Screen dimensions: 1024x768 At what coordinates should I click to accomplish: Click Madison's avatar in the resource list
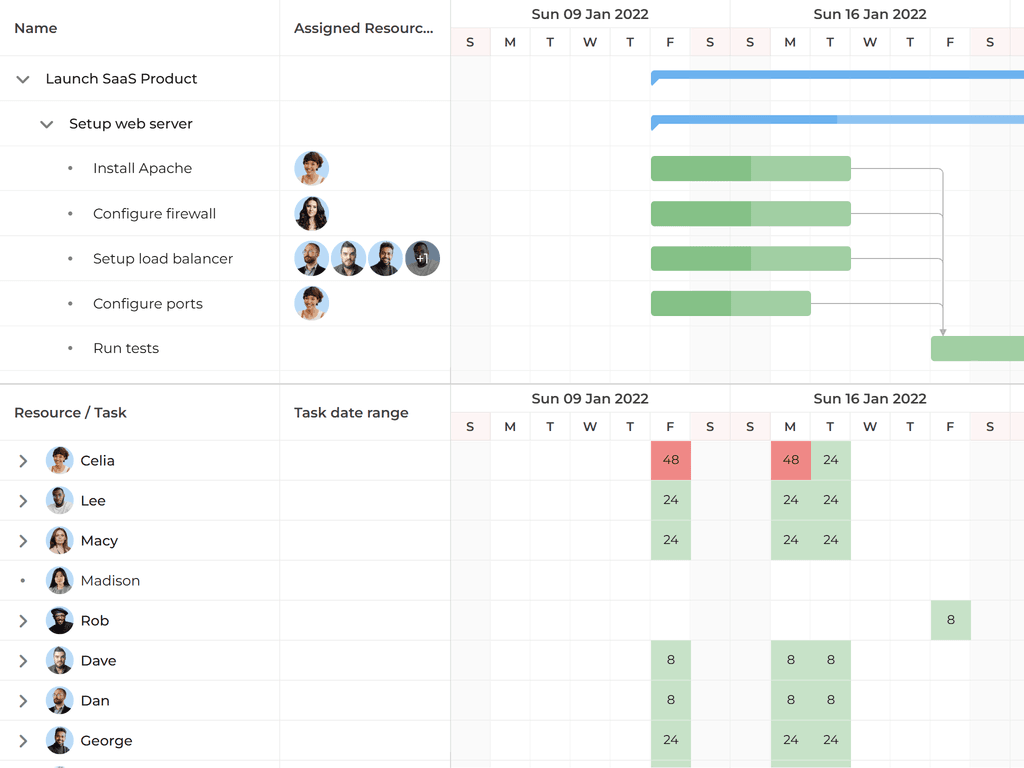(59, 580)
